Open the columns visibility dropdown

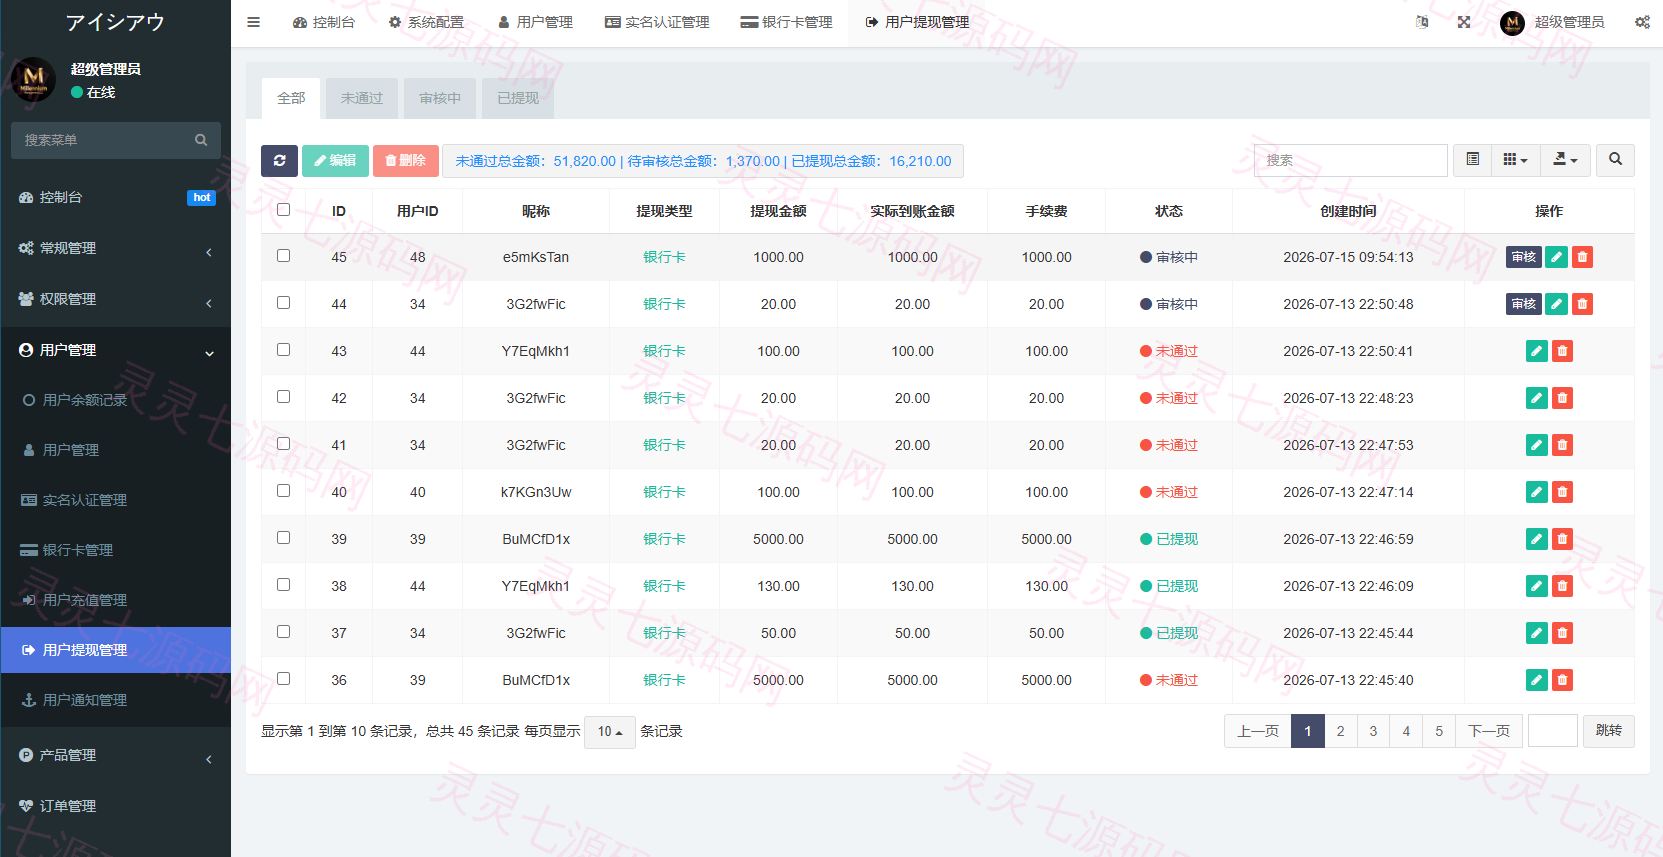tap(1515, 160)
